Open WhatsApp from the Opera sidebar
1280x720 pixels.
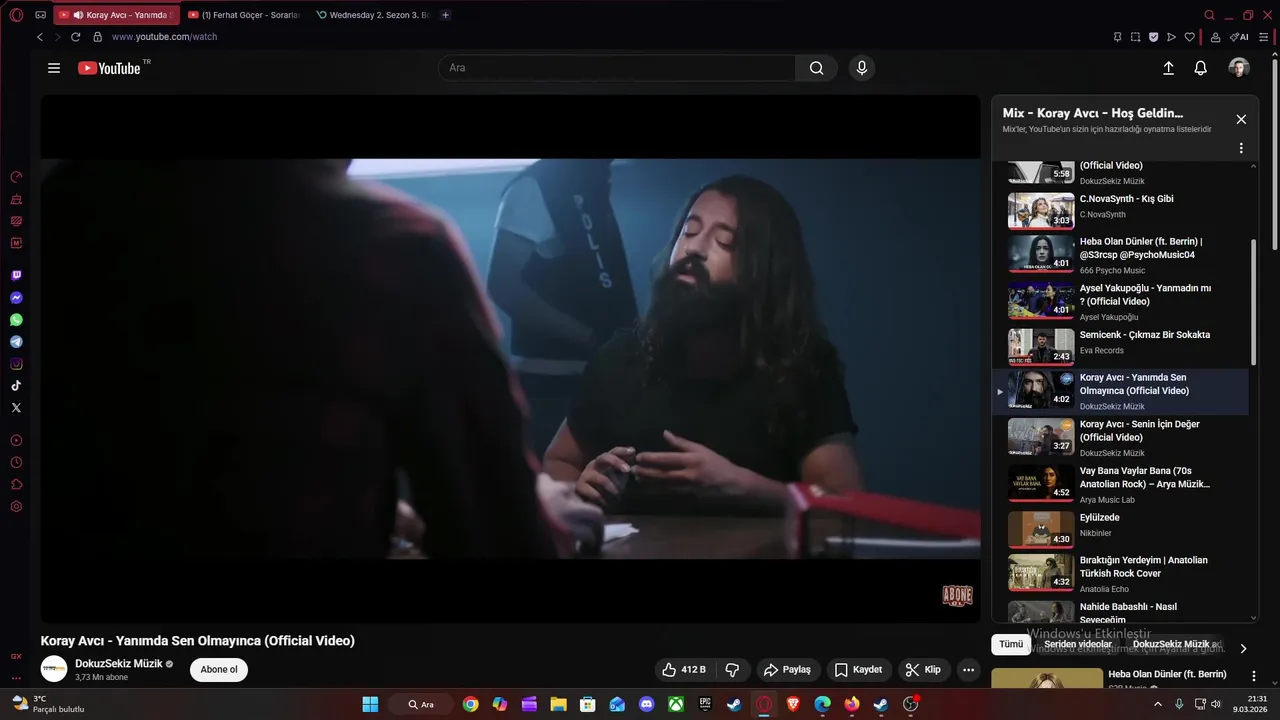point(16,320)
